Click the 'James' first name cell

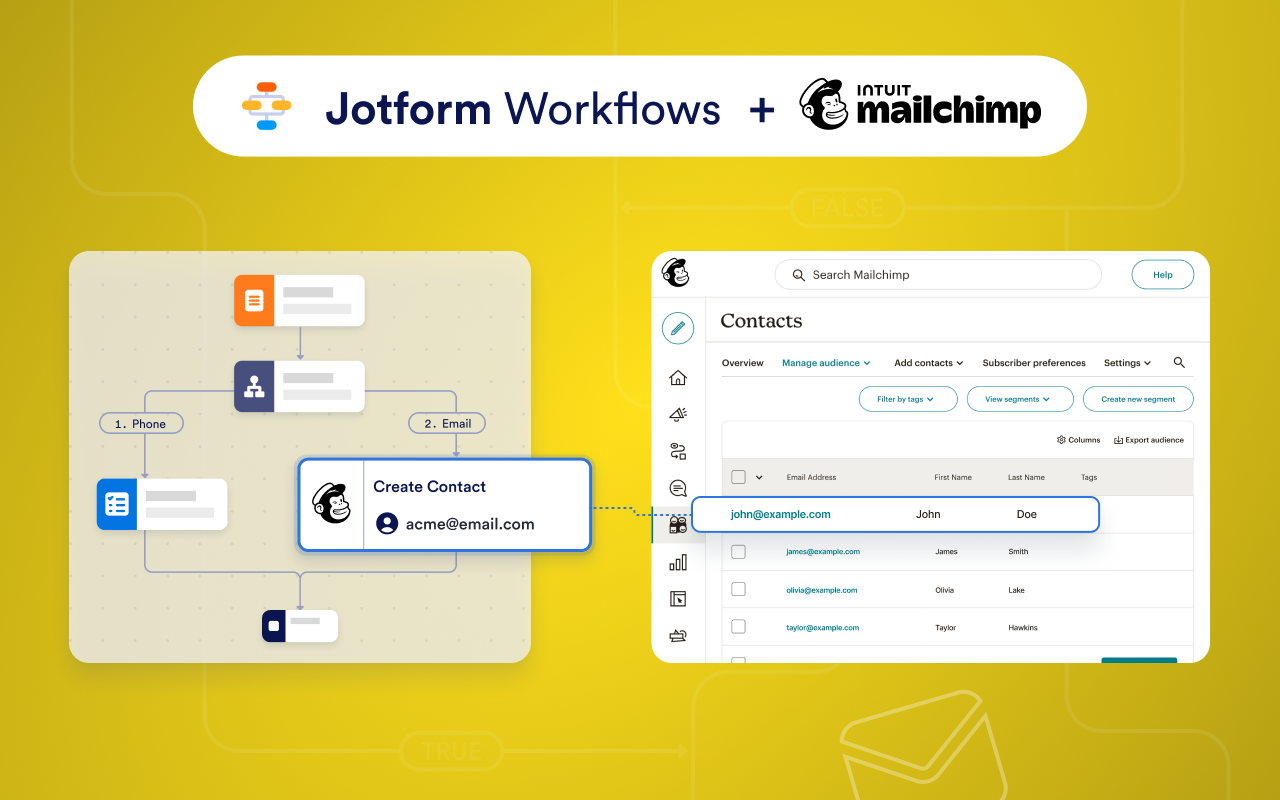[946, 552]
